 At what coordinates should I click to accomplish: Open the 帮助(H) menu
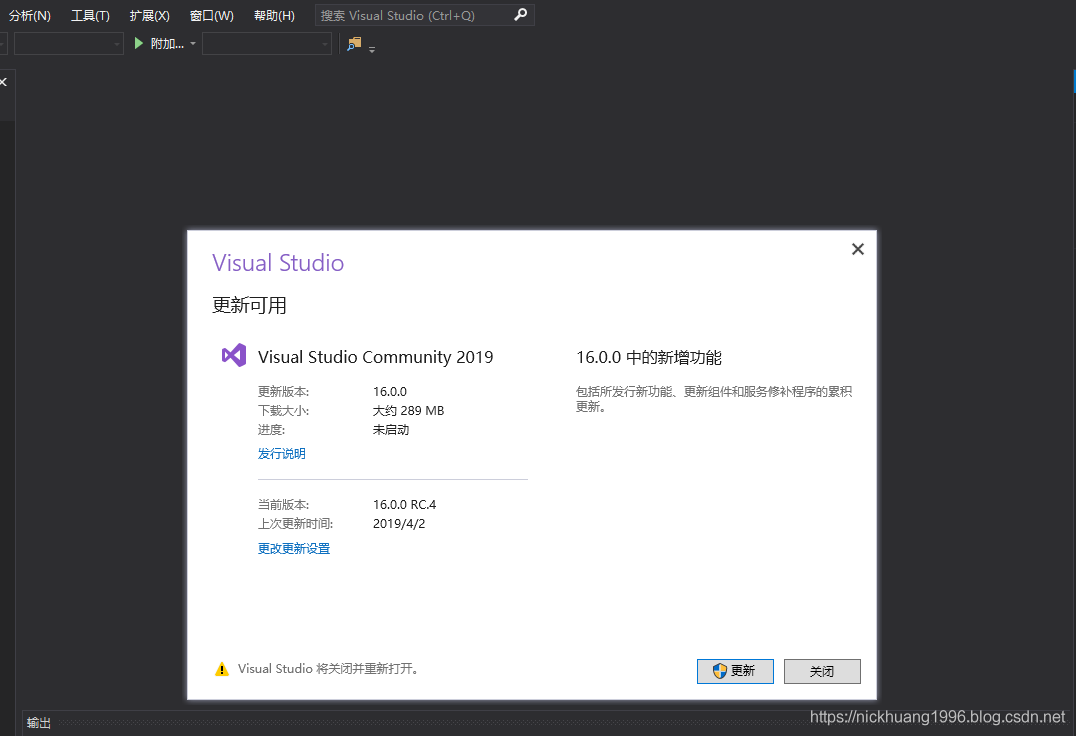(x=274, y=15)
